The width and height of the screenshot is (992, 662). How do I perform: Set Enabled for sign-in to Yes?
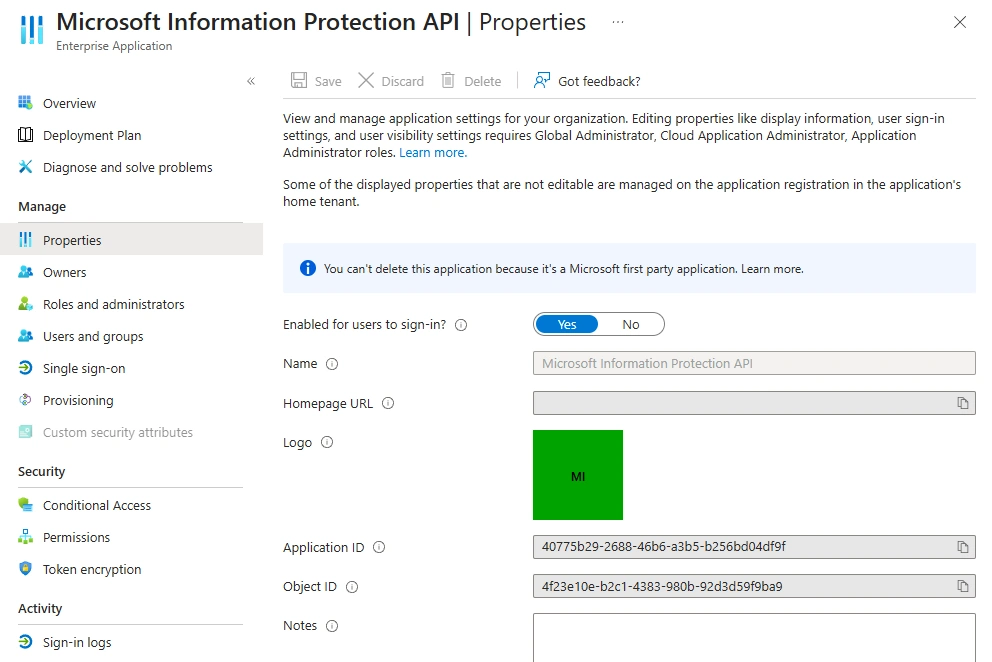click(567, 324)
